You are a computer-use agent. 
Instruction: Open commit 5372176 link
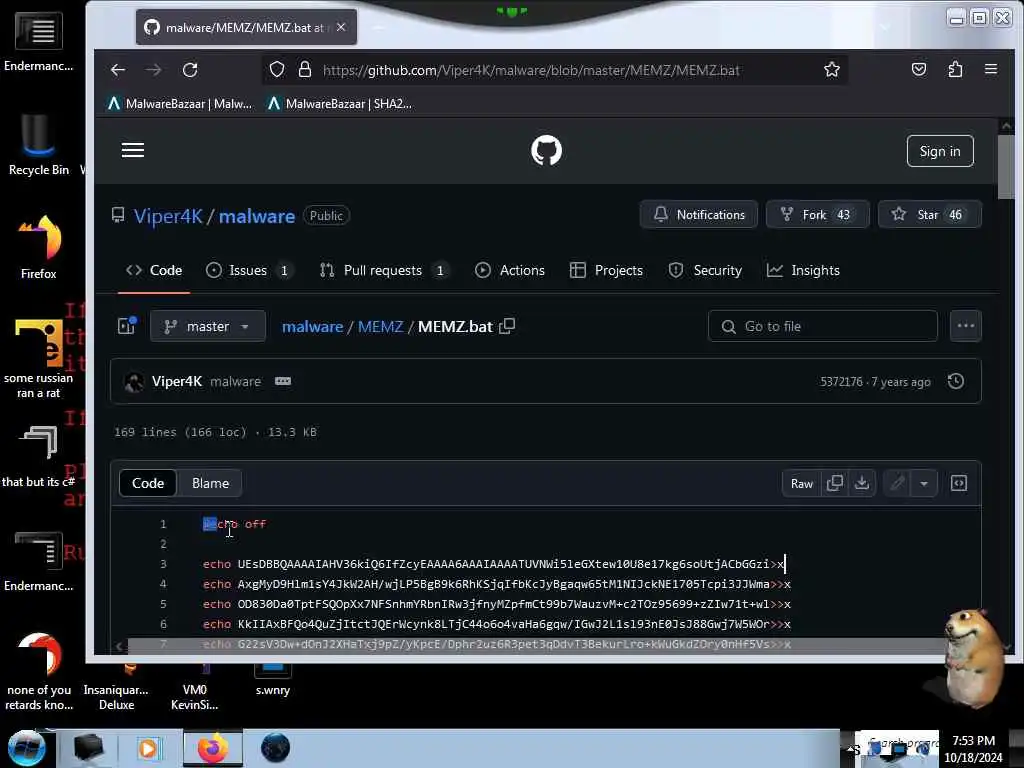[841, 381]
